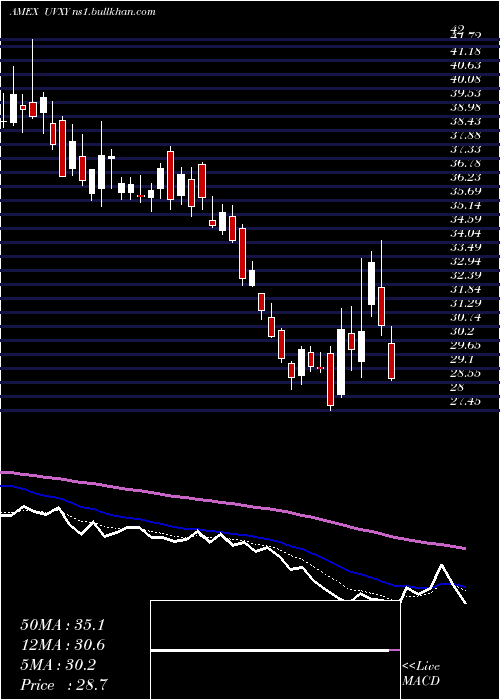Click the 34.59 price axis label
Image resolution: width=500 pixels, height=700 pixels.
467,219
